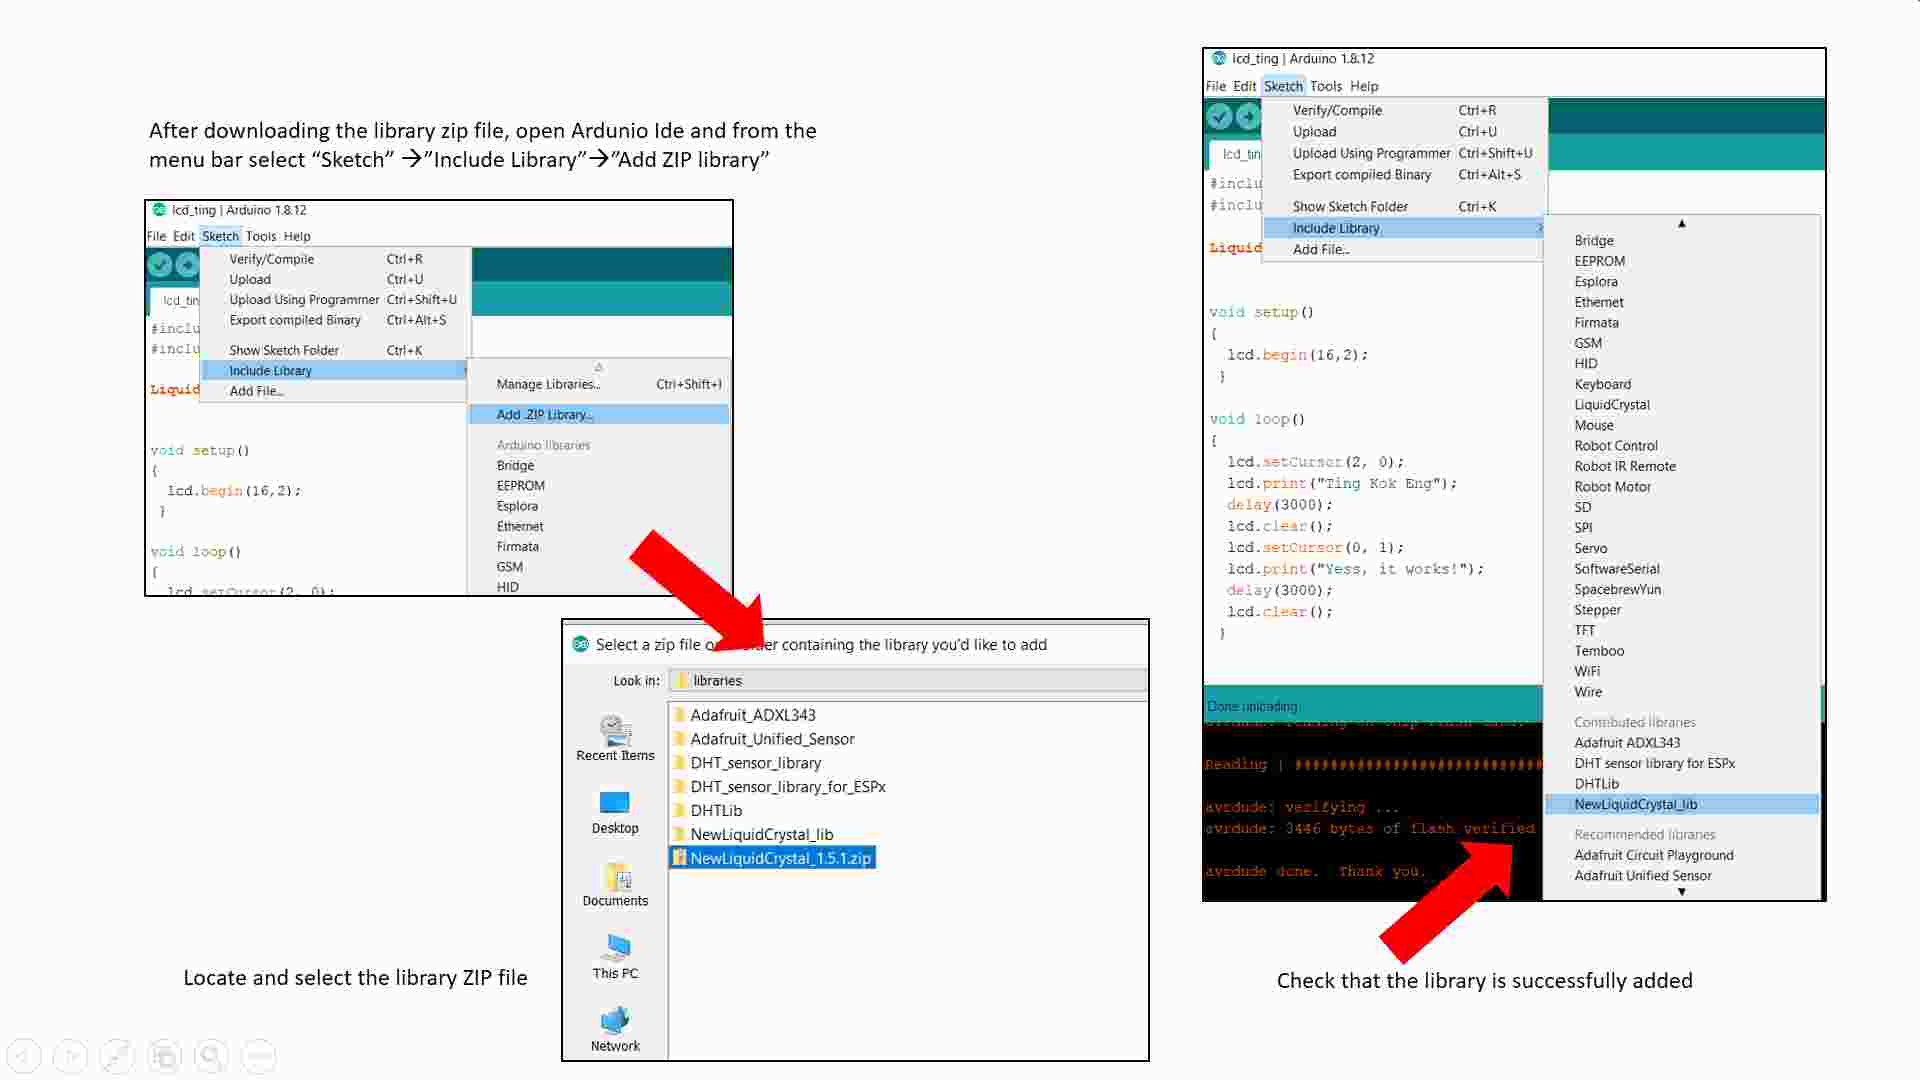Select Servo library in right window list
The image size is (1920, 1080).
click(1682, 548)
